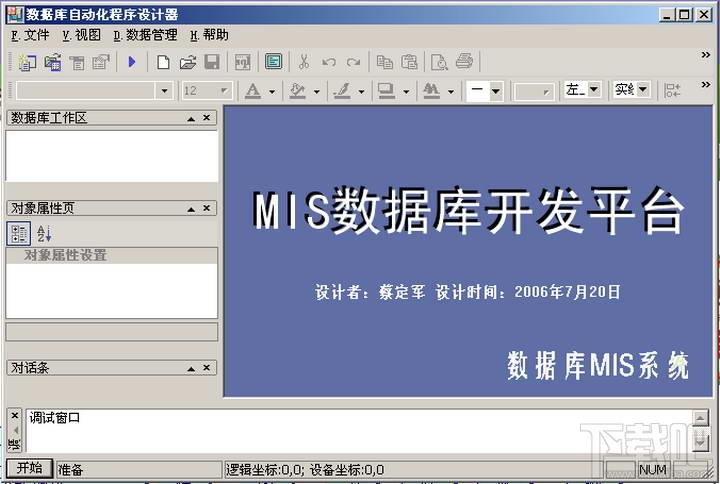The height and width of the screenshot is (484, 720).
Task: Undo the last action
Action: 329,62
